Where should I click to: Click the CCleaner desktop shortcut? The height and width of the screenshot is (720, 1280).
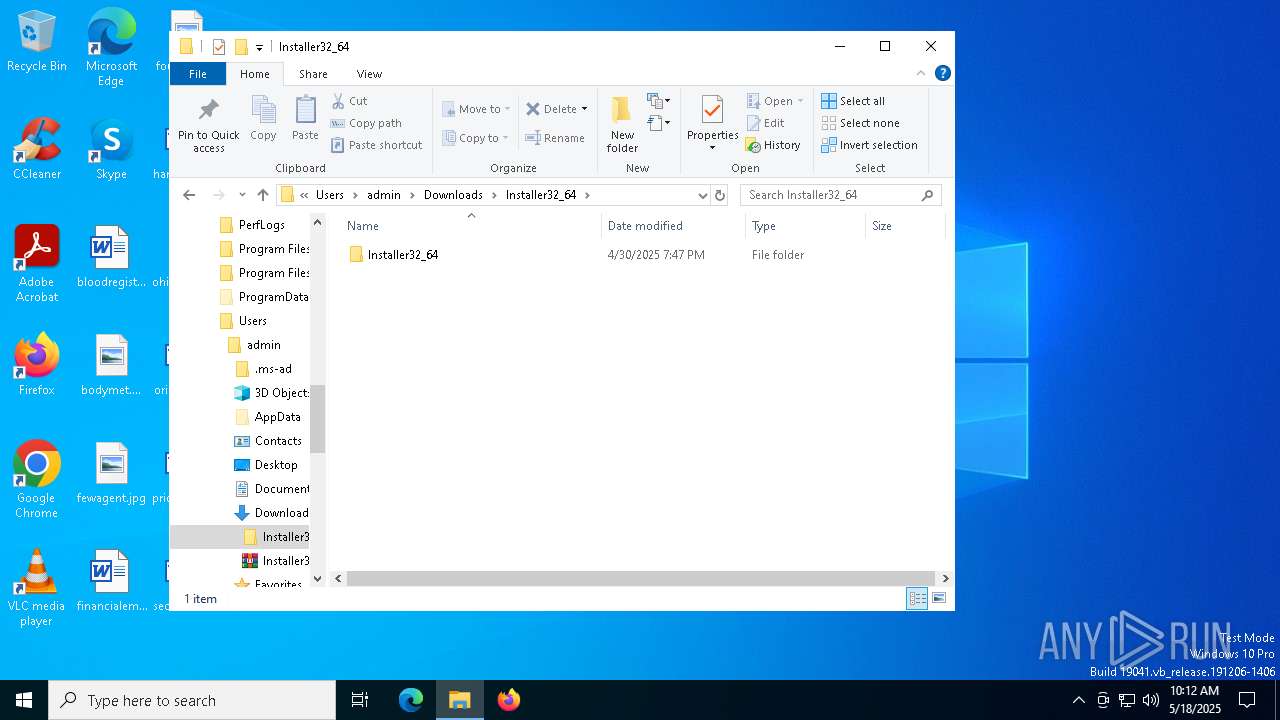pos(37,149)
